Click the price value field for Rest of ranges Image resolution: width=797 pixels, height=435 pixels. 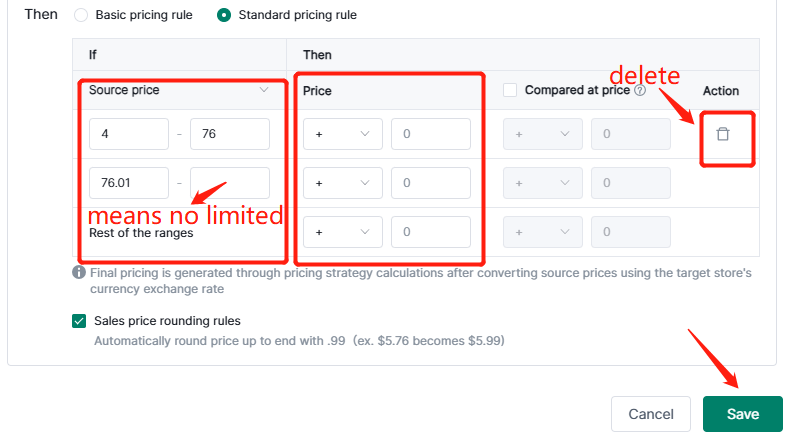point(431,232)
